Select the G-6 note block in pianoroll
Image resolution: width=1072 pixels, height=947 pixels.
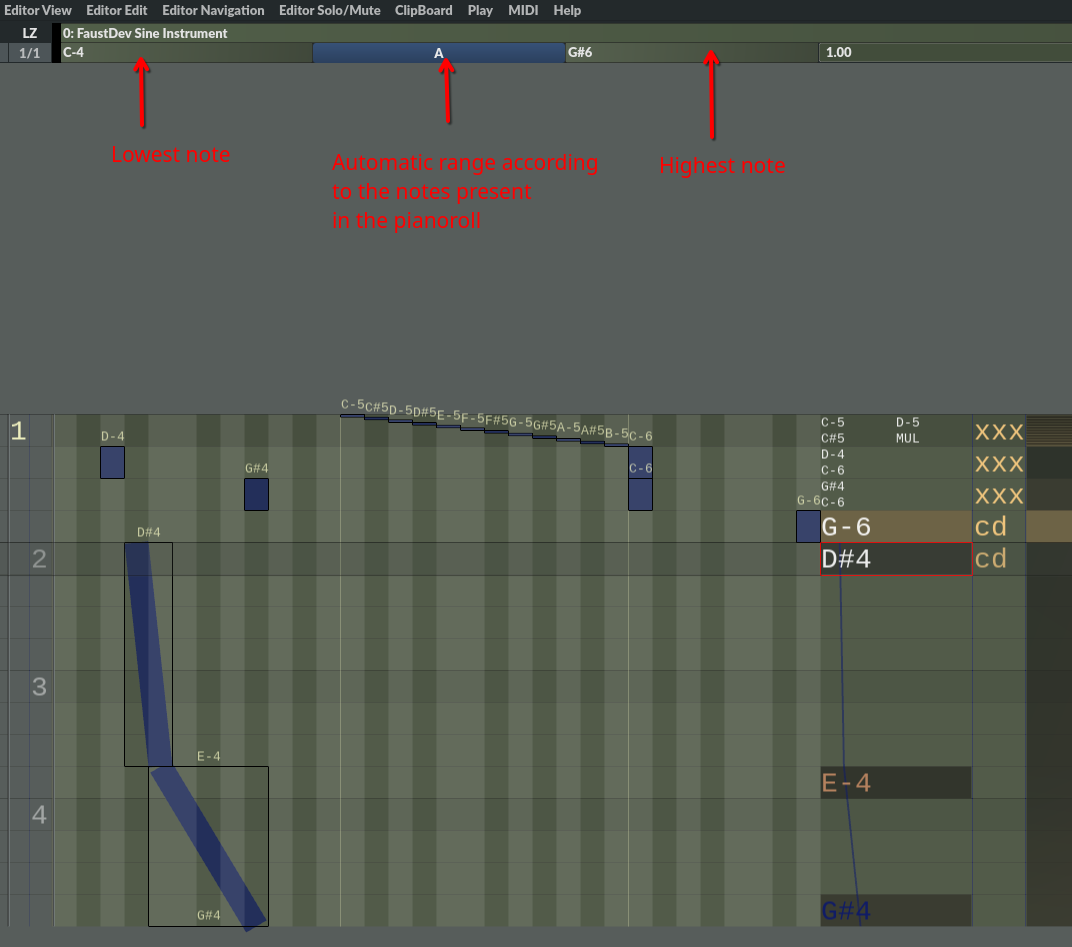808,526
